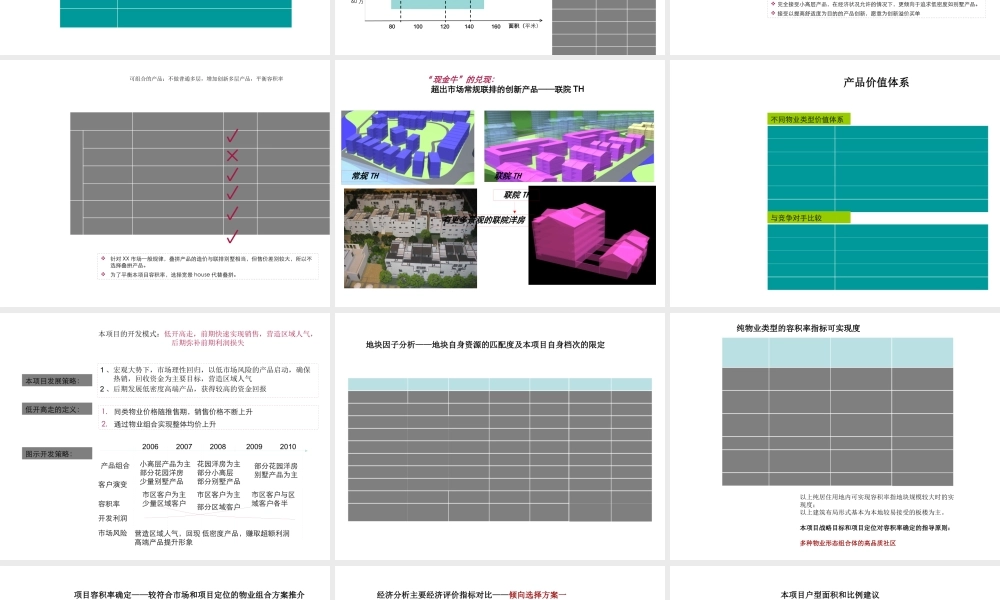Click the row label 容积率
The width and height of the screenshot is (1000, 600).
109,504
